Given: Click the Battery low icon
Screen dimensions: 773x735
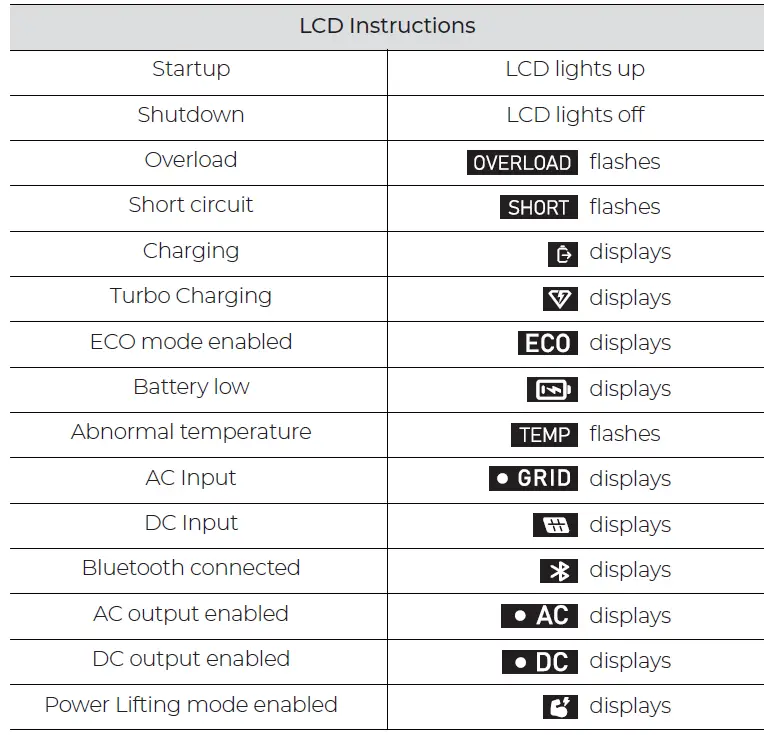Looking at the screenshot, I should click(x=552, y=389).
